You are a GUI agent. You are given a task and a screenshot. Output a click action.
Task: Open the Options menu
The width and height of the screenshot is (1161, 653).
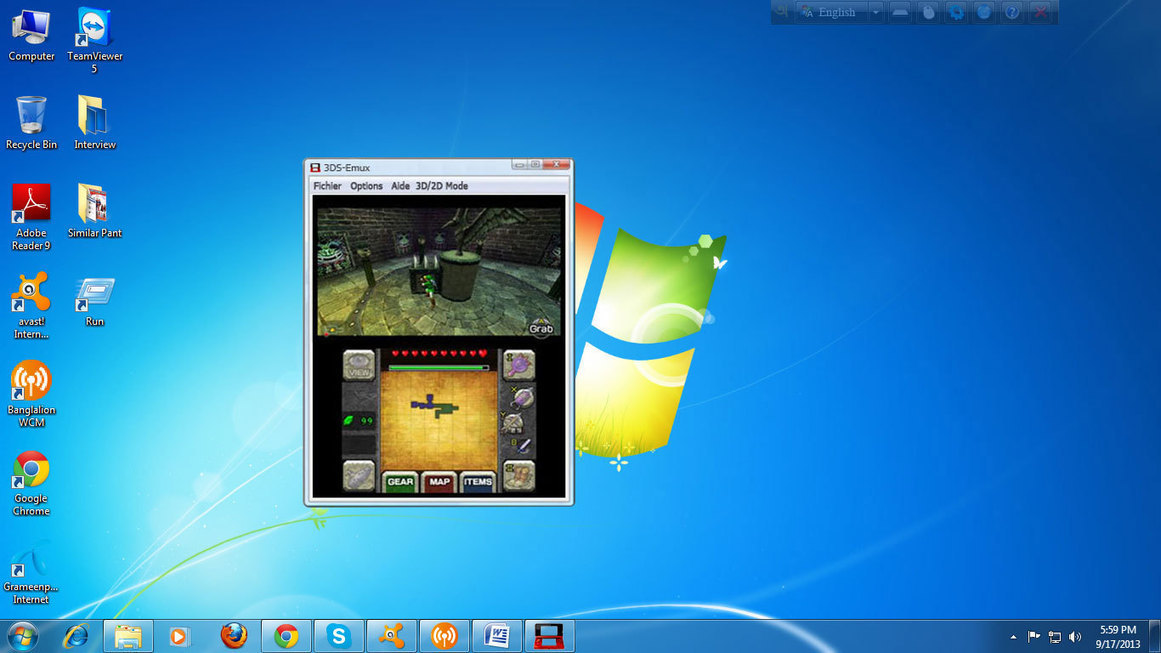coord(366,186)
